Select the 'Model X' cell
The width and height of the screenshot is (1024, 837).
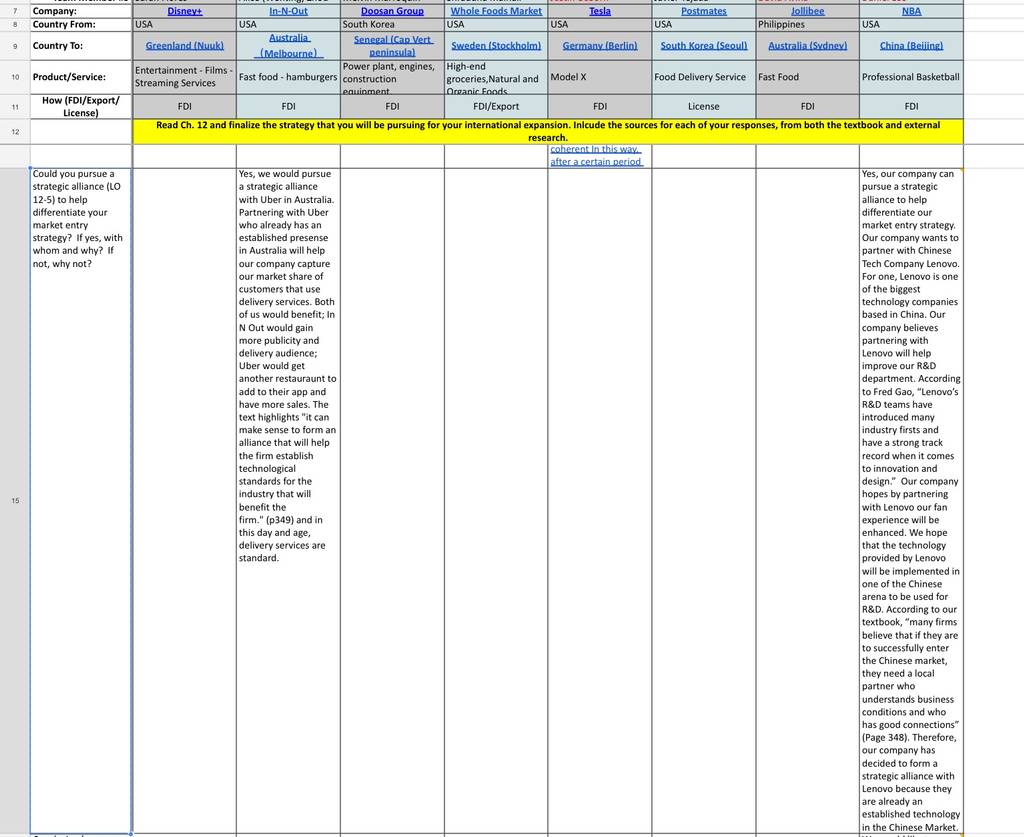pyautogui.click(x=600, y=77)
